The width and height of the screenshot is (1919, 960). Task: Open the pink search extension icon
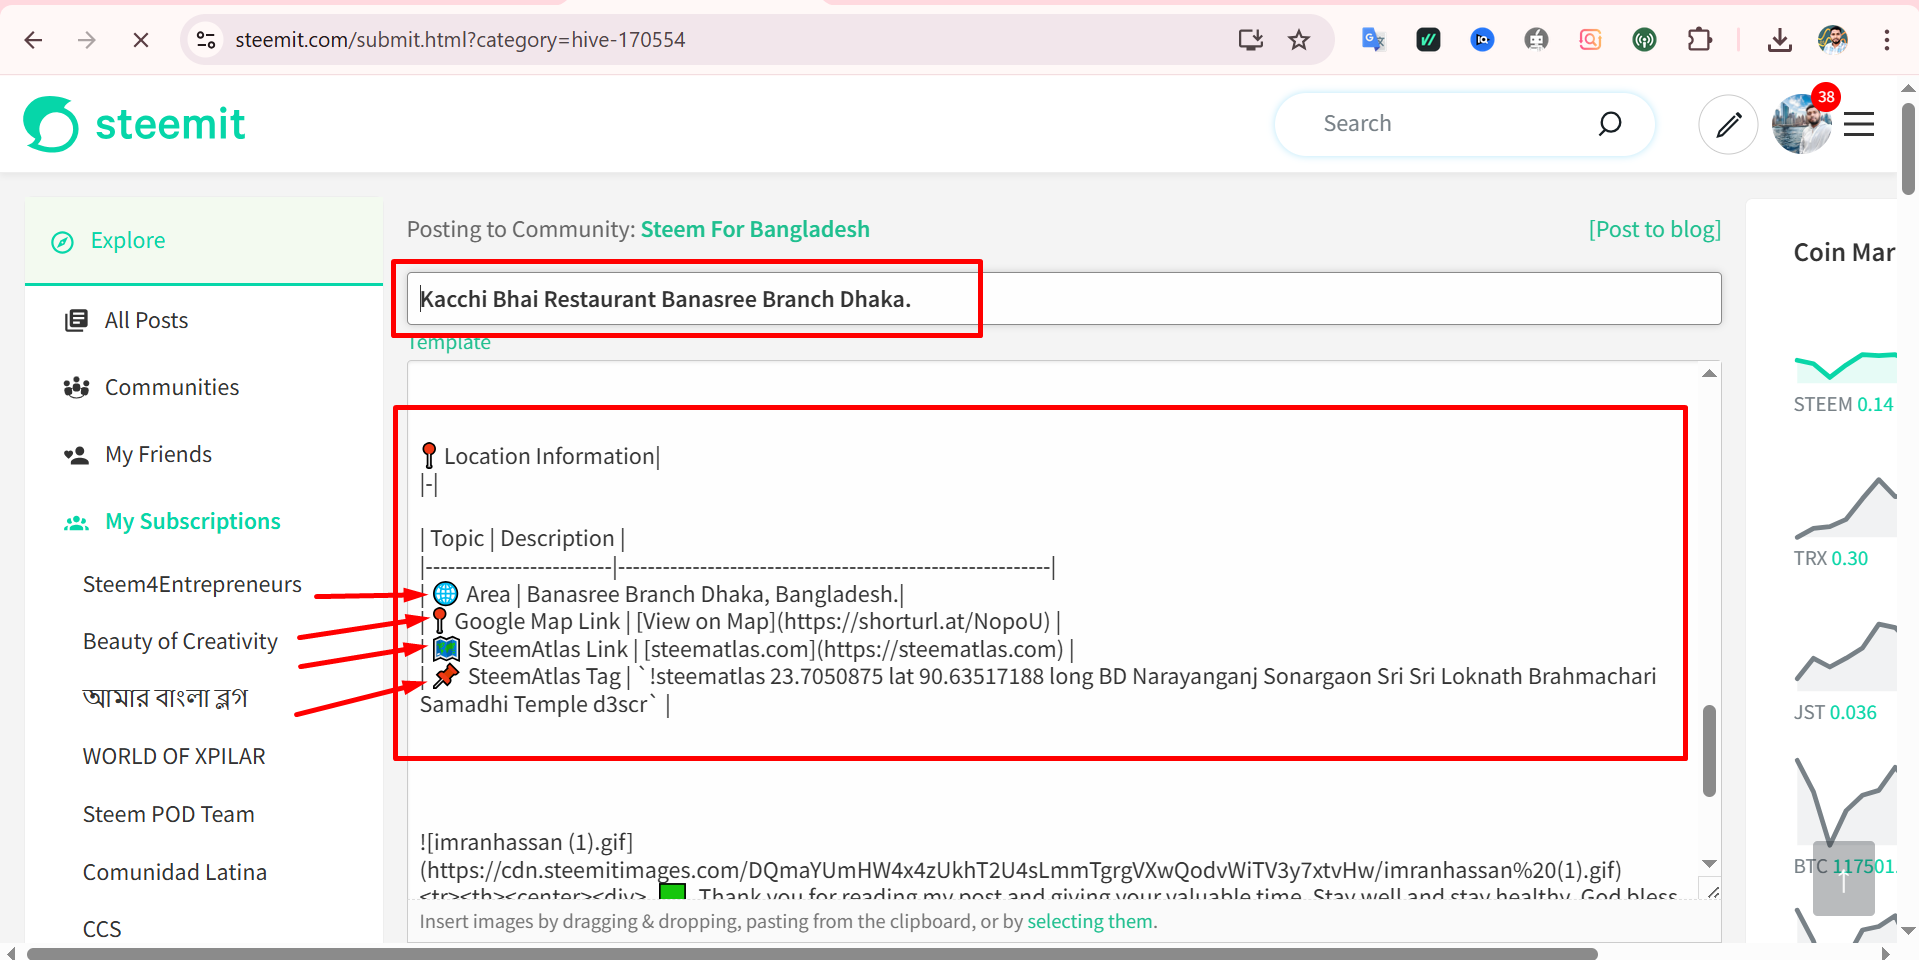1590,40
